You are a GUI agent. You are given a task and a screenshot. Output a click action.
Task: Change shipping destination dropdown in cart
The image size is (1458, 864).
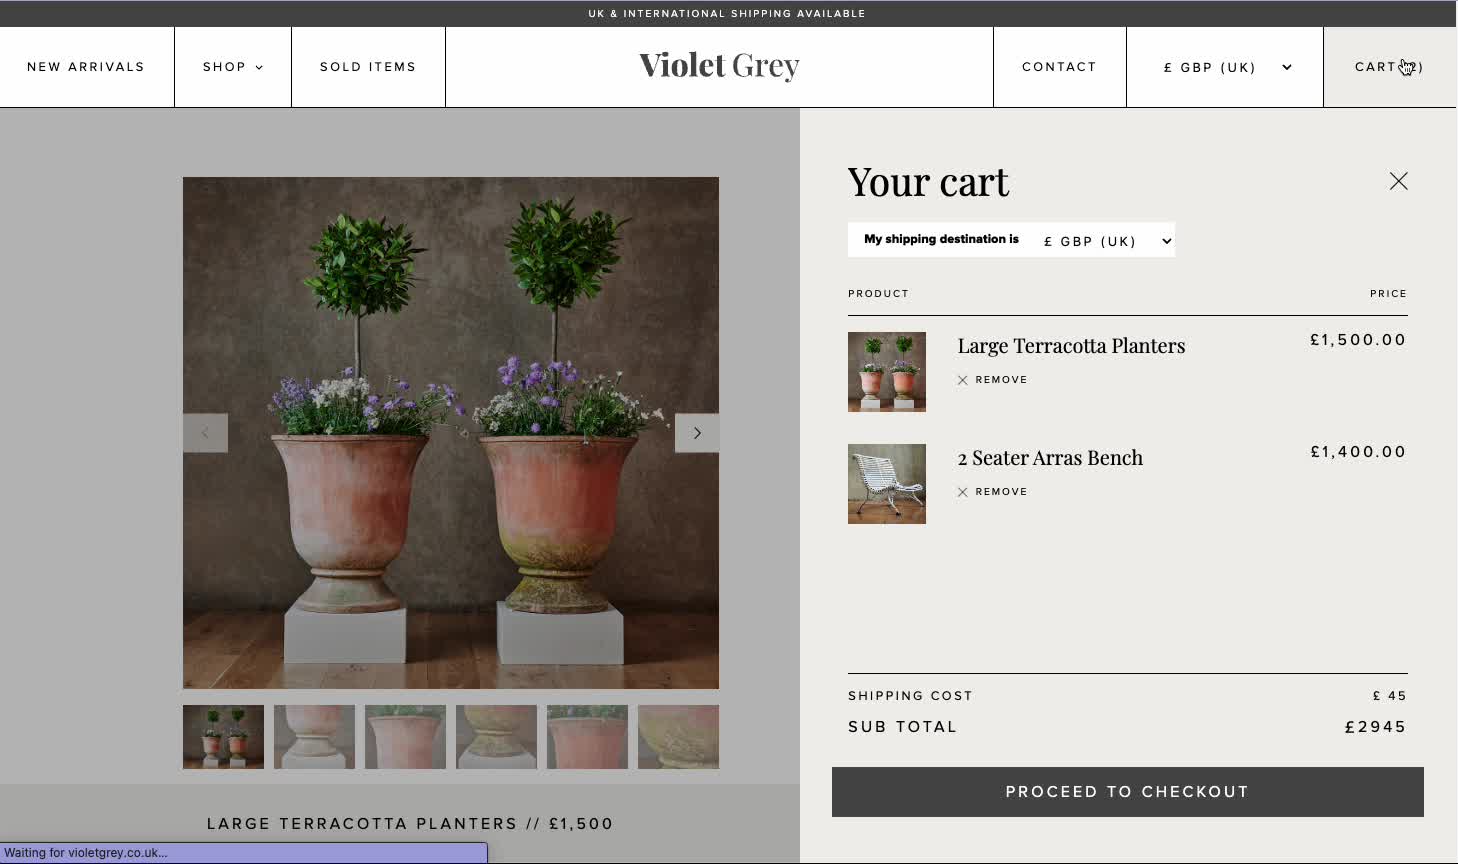[x=1107, y=241]
